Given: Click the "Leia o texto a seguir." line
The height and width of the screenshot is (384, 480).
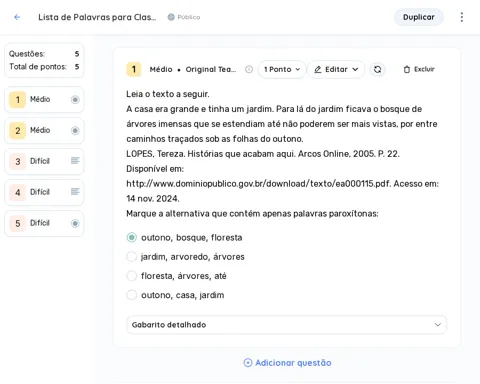Looking at the screenshot, I should coord(168,94).
